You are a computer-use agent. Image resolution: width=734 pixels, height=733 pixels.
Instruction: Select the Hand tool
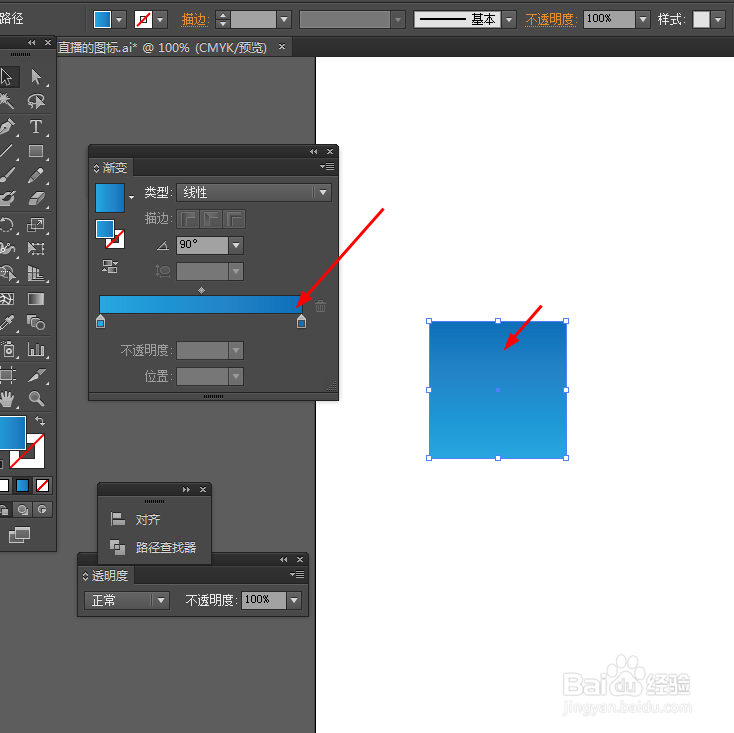(x=7, y=399)
